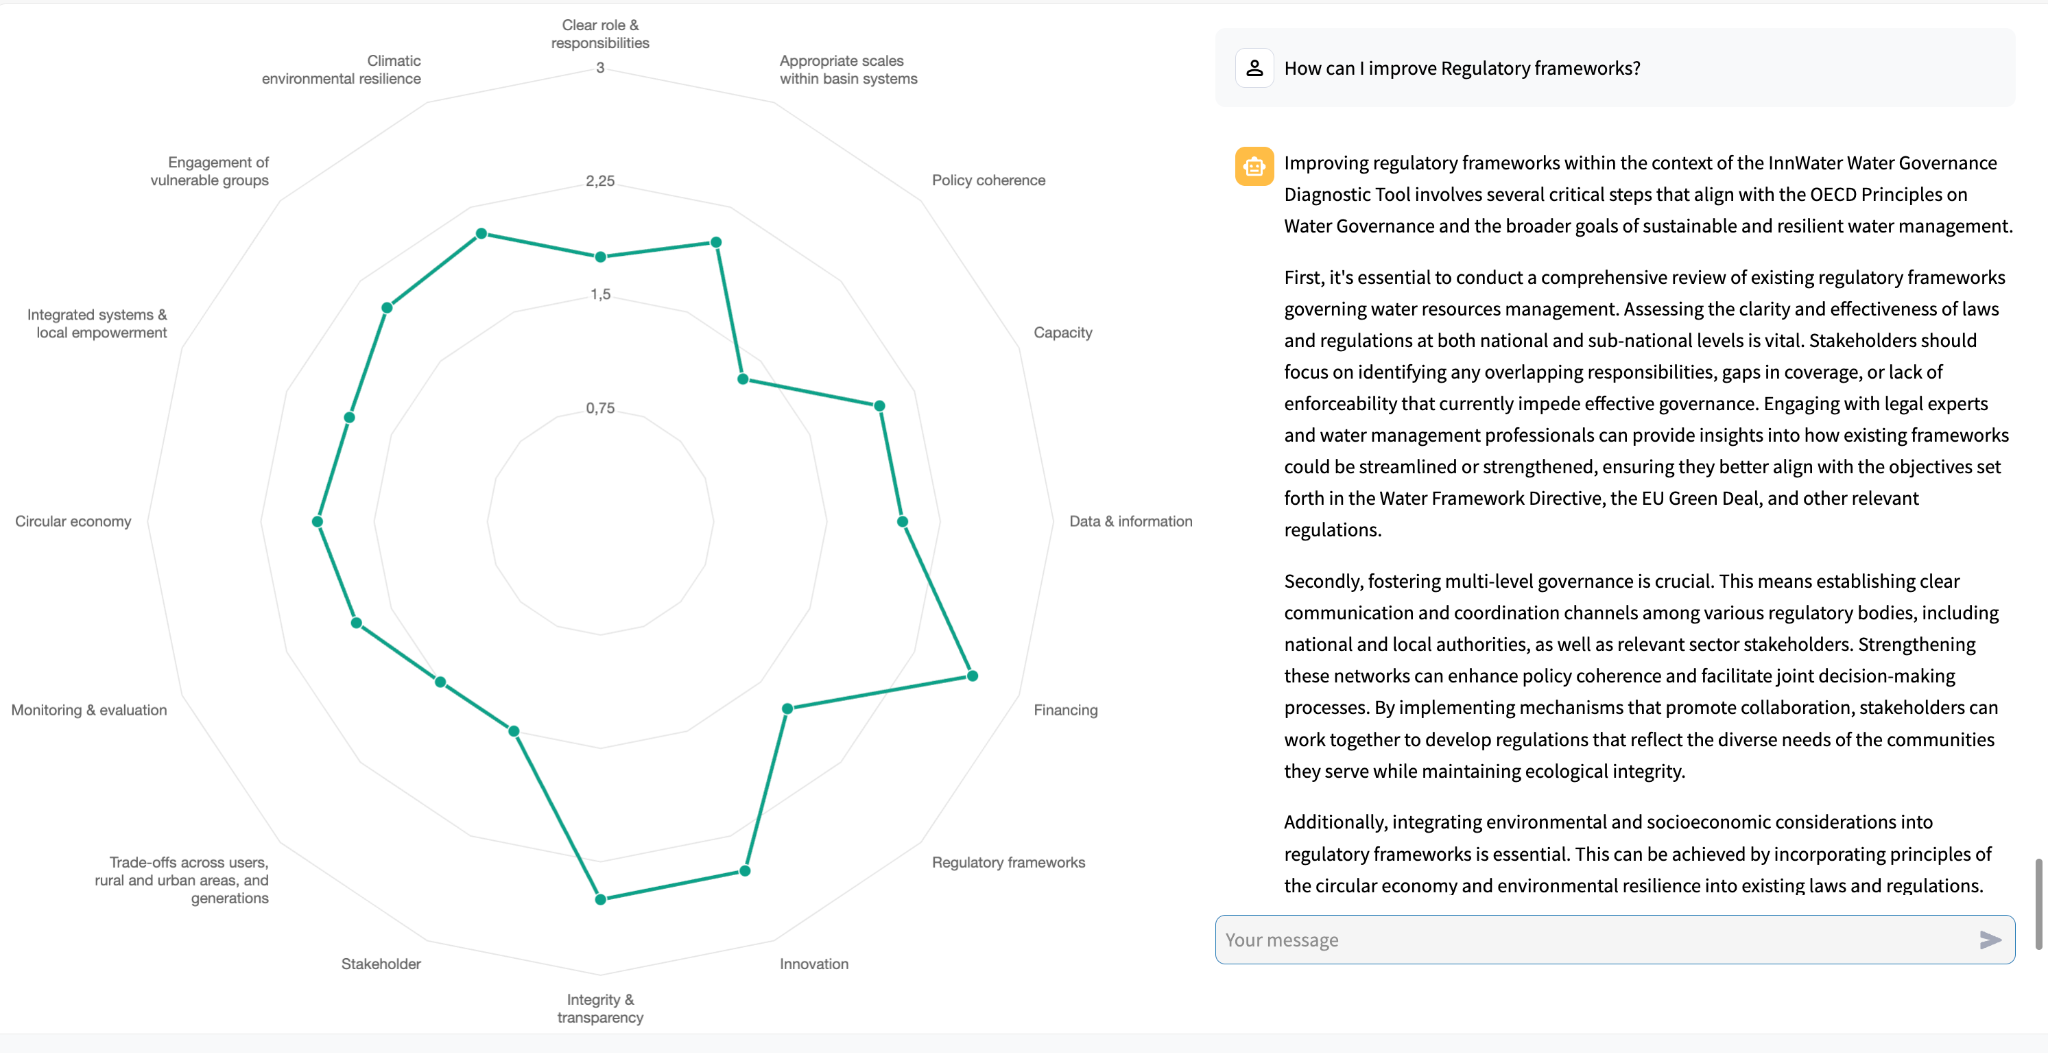The width and height of the screenshot is (2048, 1053).
Task: Click the chat panel scrollbar thumb
Action: [x=2039, y=903]
